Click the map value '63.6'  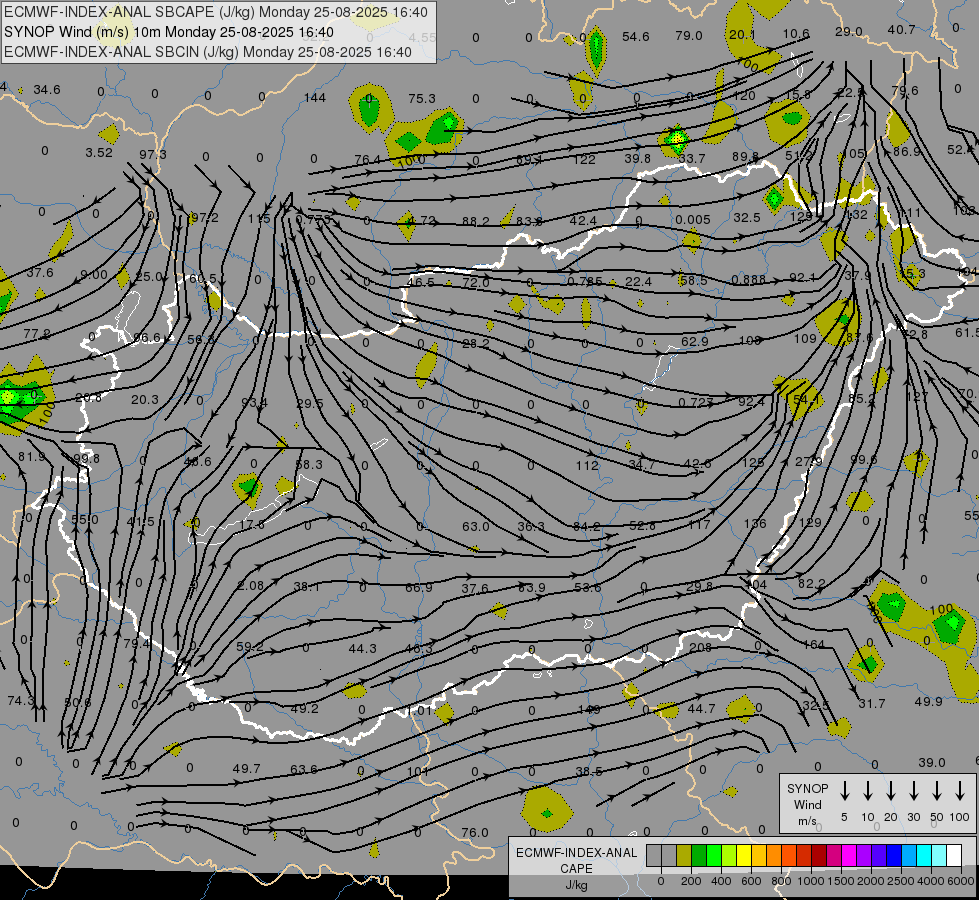pyautogui.click(x=303, y=769)
